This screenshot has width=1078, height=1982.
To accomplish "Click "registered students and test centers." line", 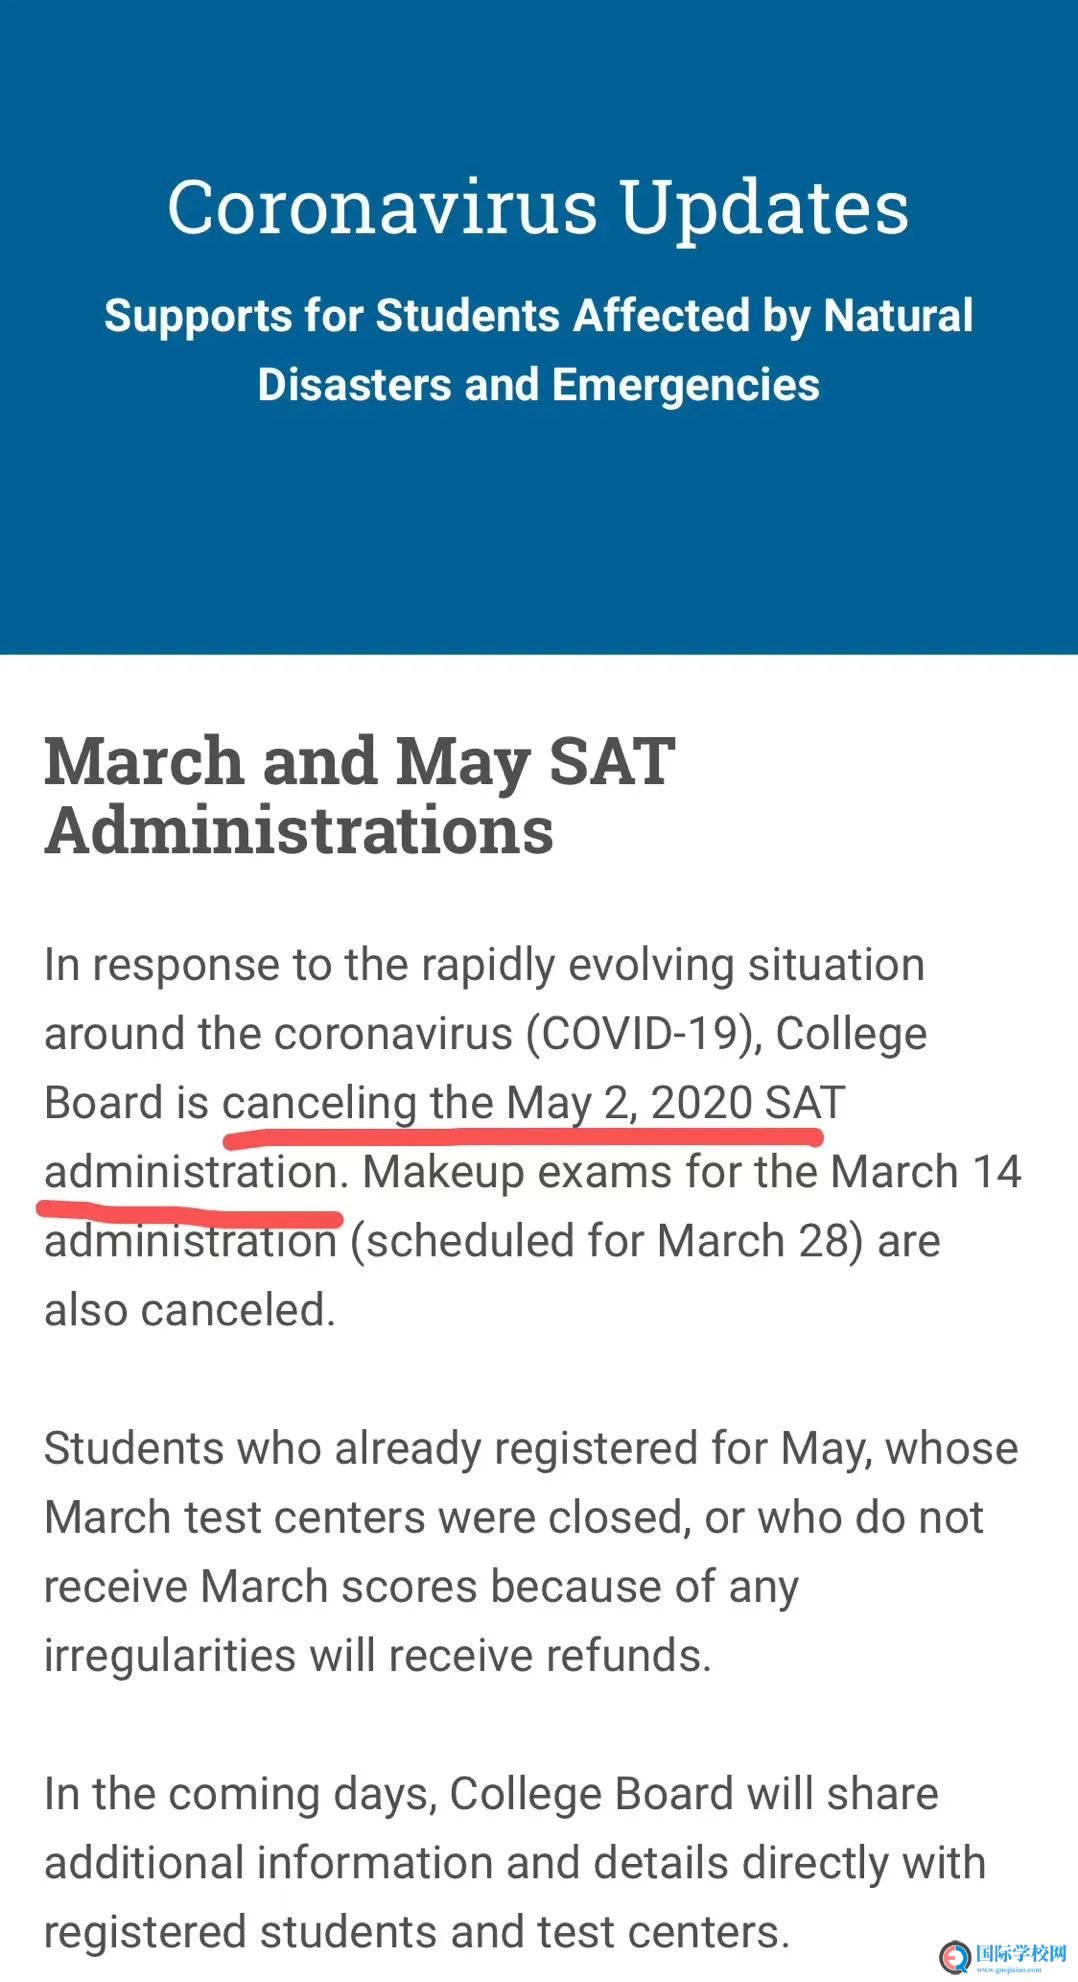I will pos(417,1932).
